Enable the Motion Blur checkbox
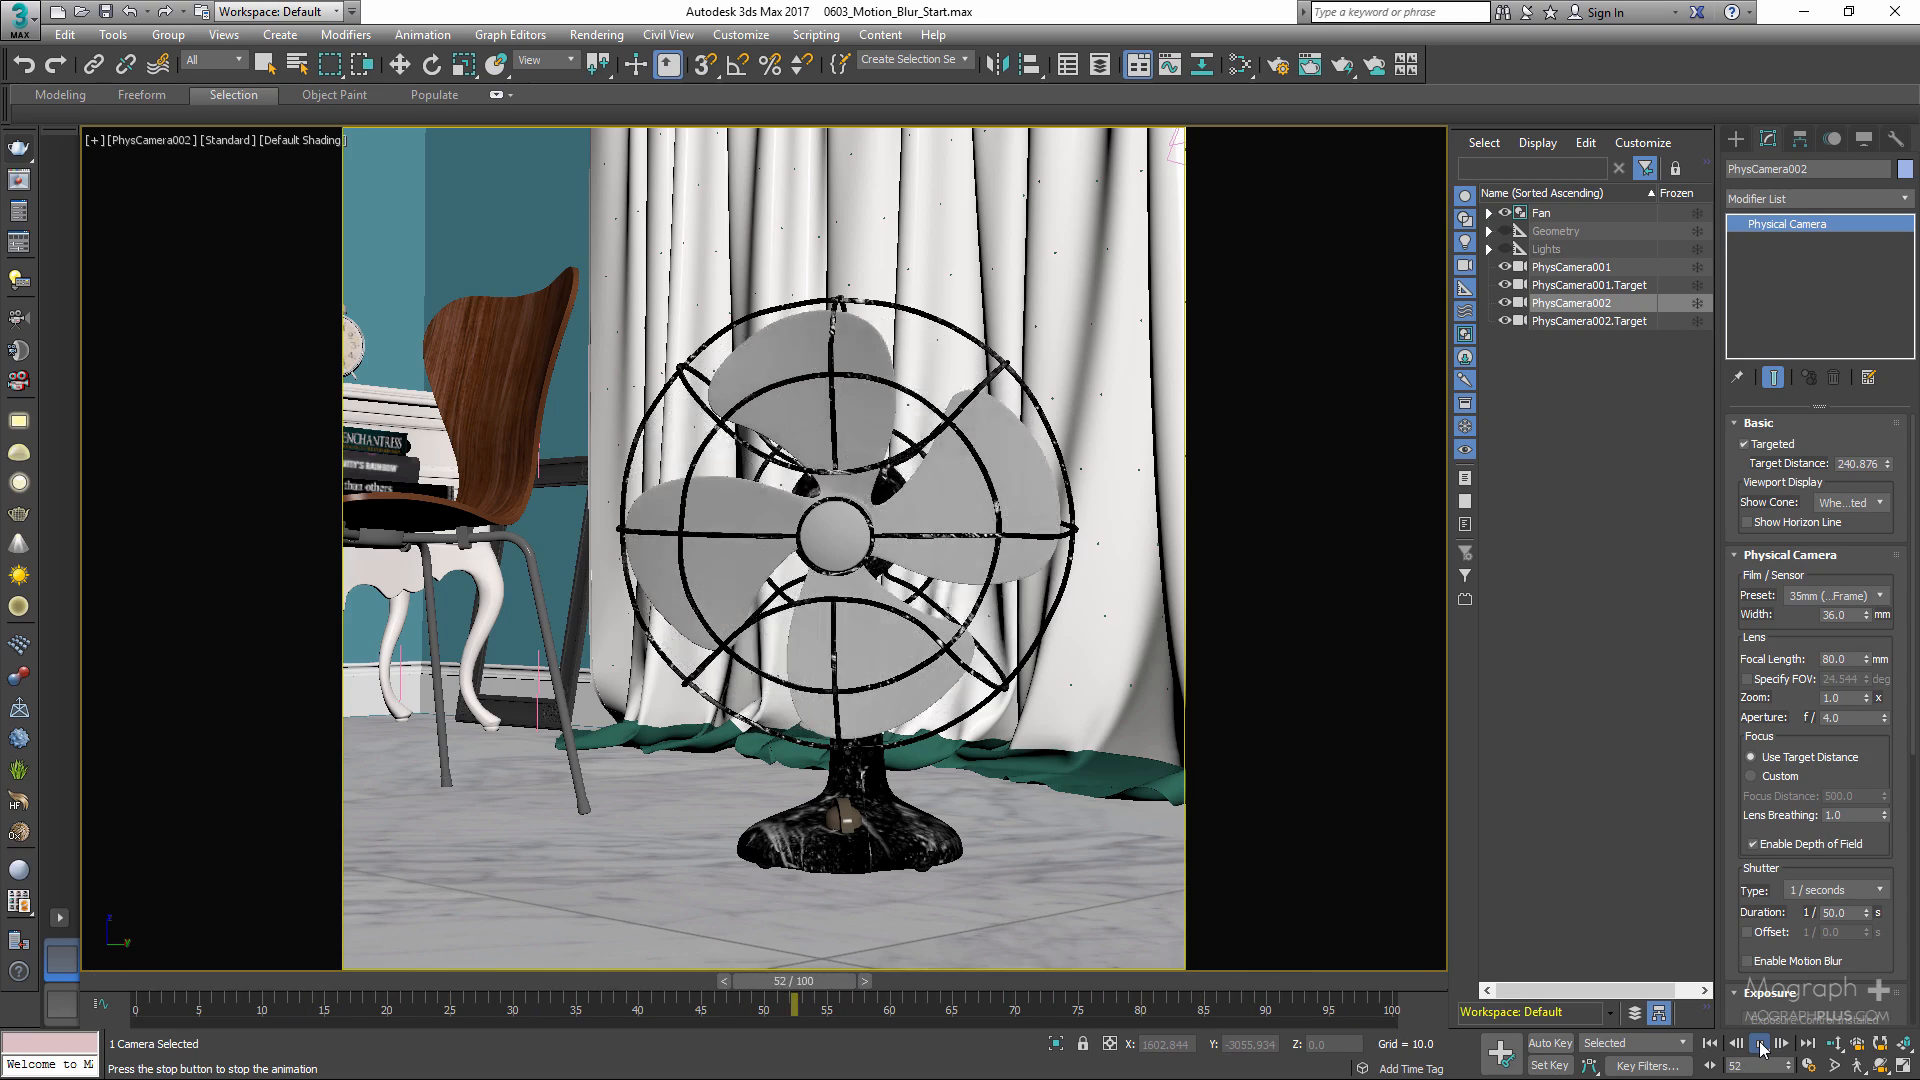The image size is (1920, 1080). [x=1748, y=961]
